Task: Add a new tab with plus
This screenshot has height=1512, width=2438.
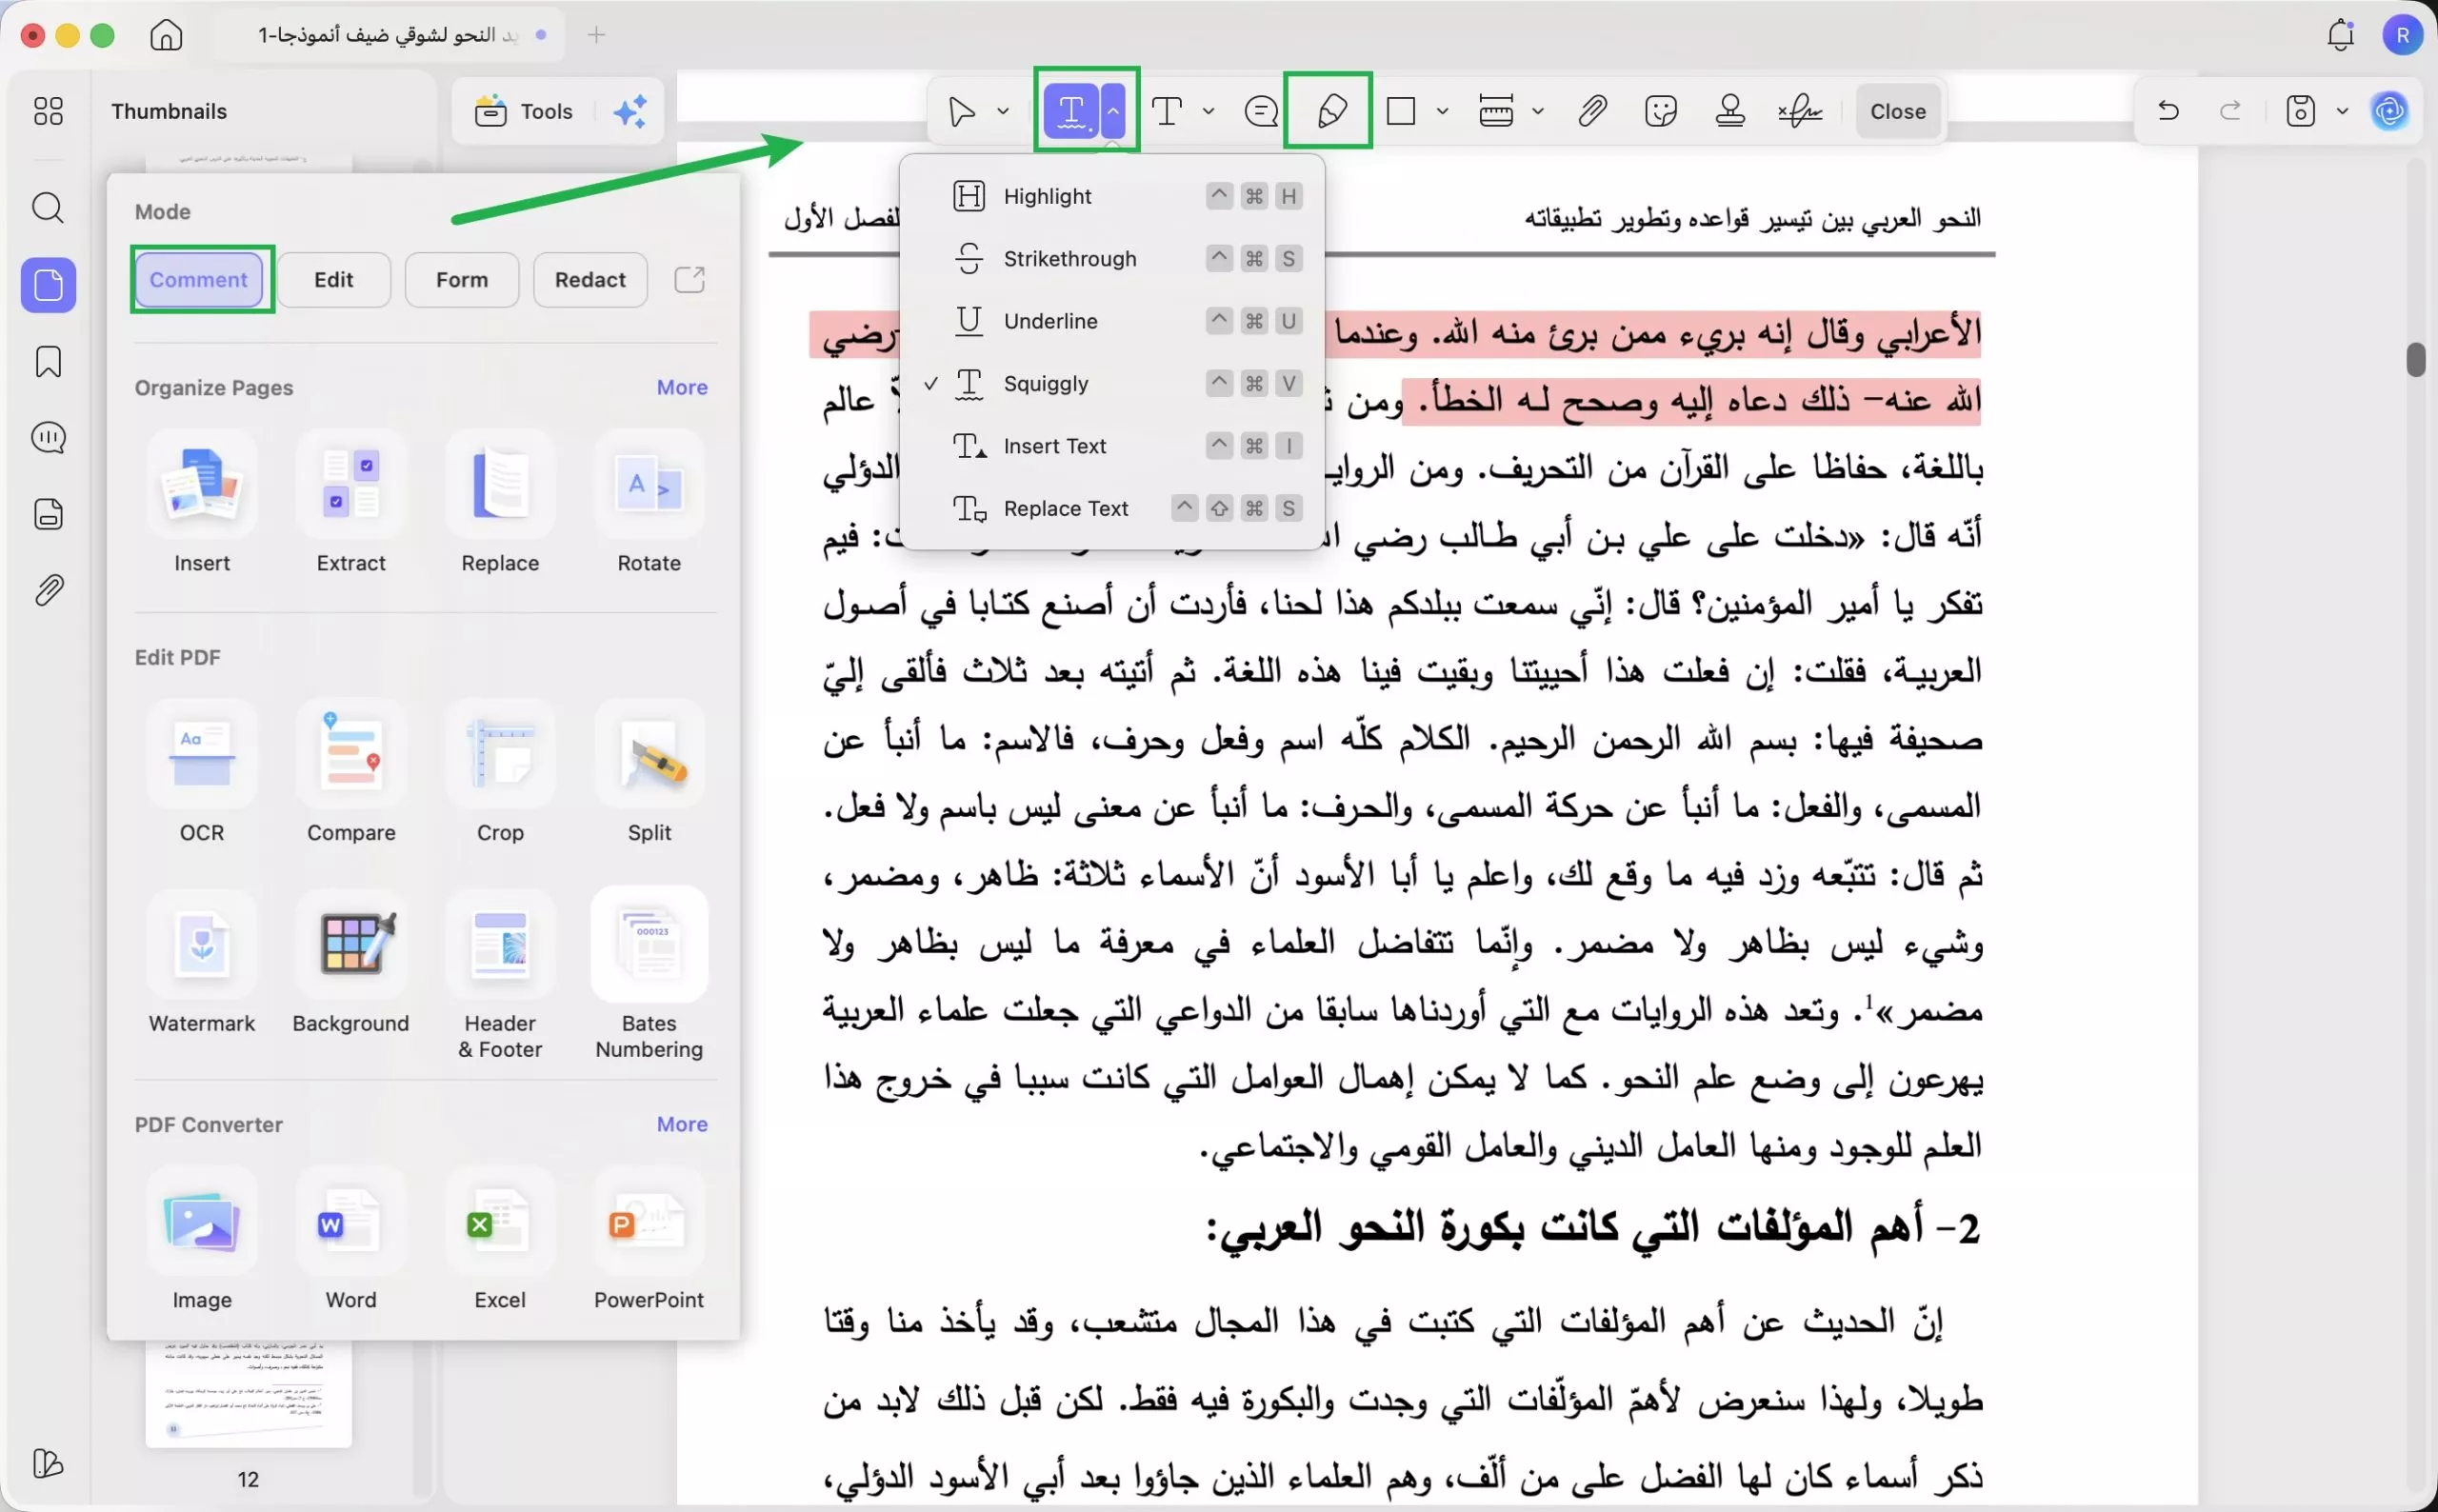Action: pos(596,35)
